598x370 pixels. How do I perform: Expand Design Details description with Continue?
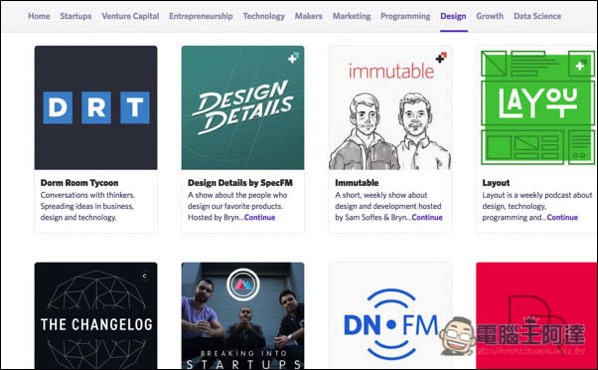pyautogui.click(x=260, y=217)
